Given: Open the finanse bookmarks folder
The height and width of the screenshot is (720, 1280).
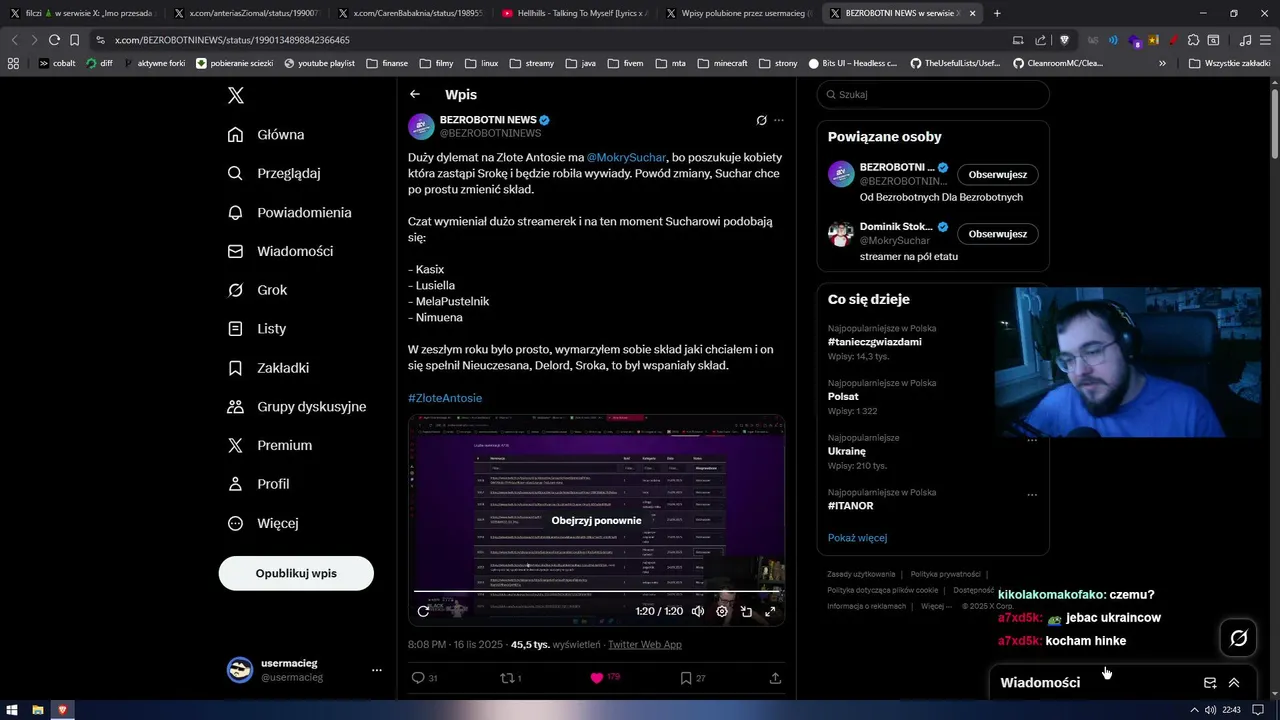Looking at the screenshot, I should [387, 63].
